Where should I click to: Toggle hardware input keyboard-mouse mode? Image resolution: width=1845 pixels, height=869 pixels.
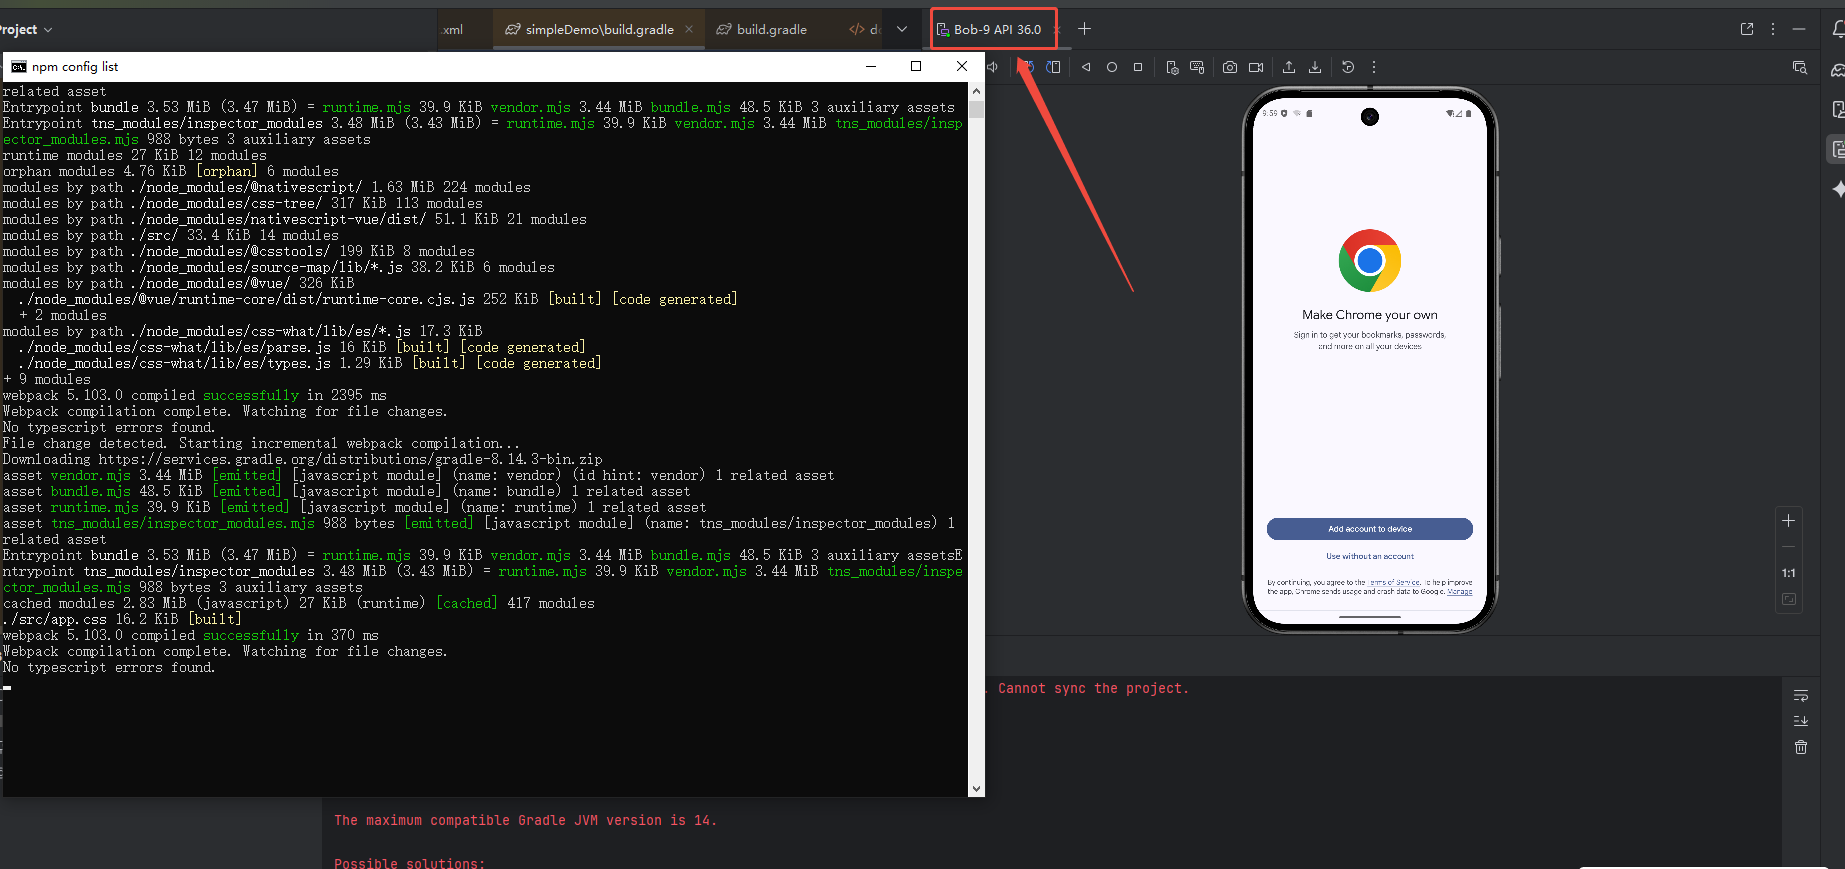tap(1197, 67)
